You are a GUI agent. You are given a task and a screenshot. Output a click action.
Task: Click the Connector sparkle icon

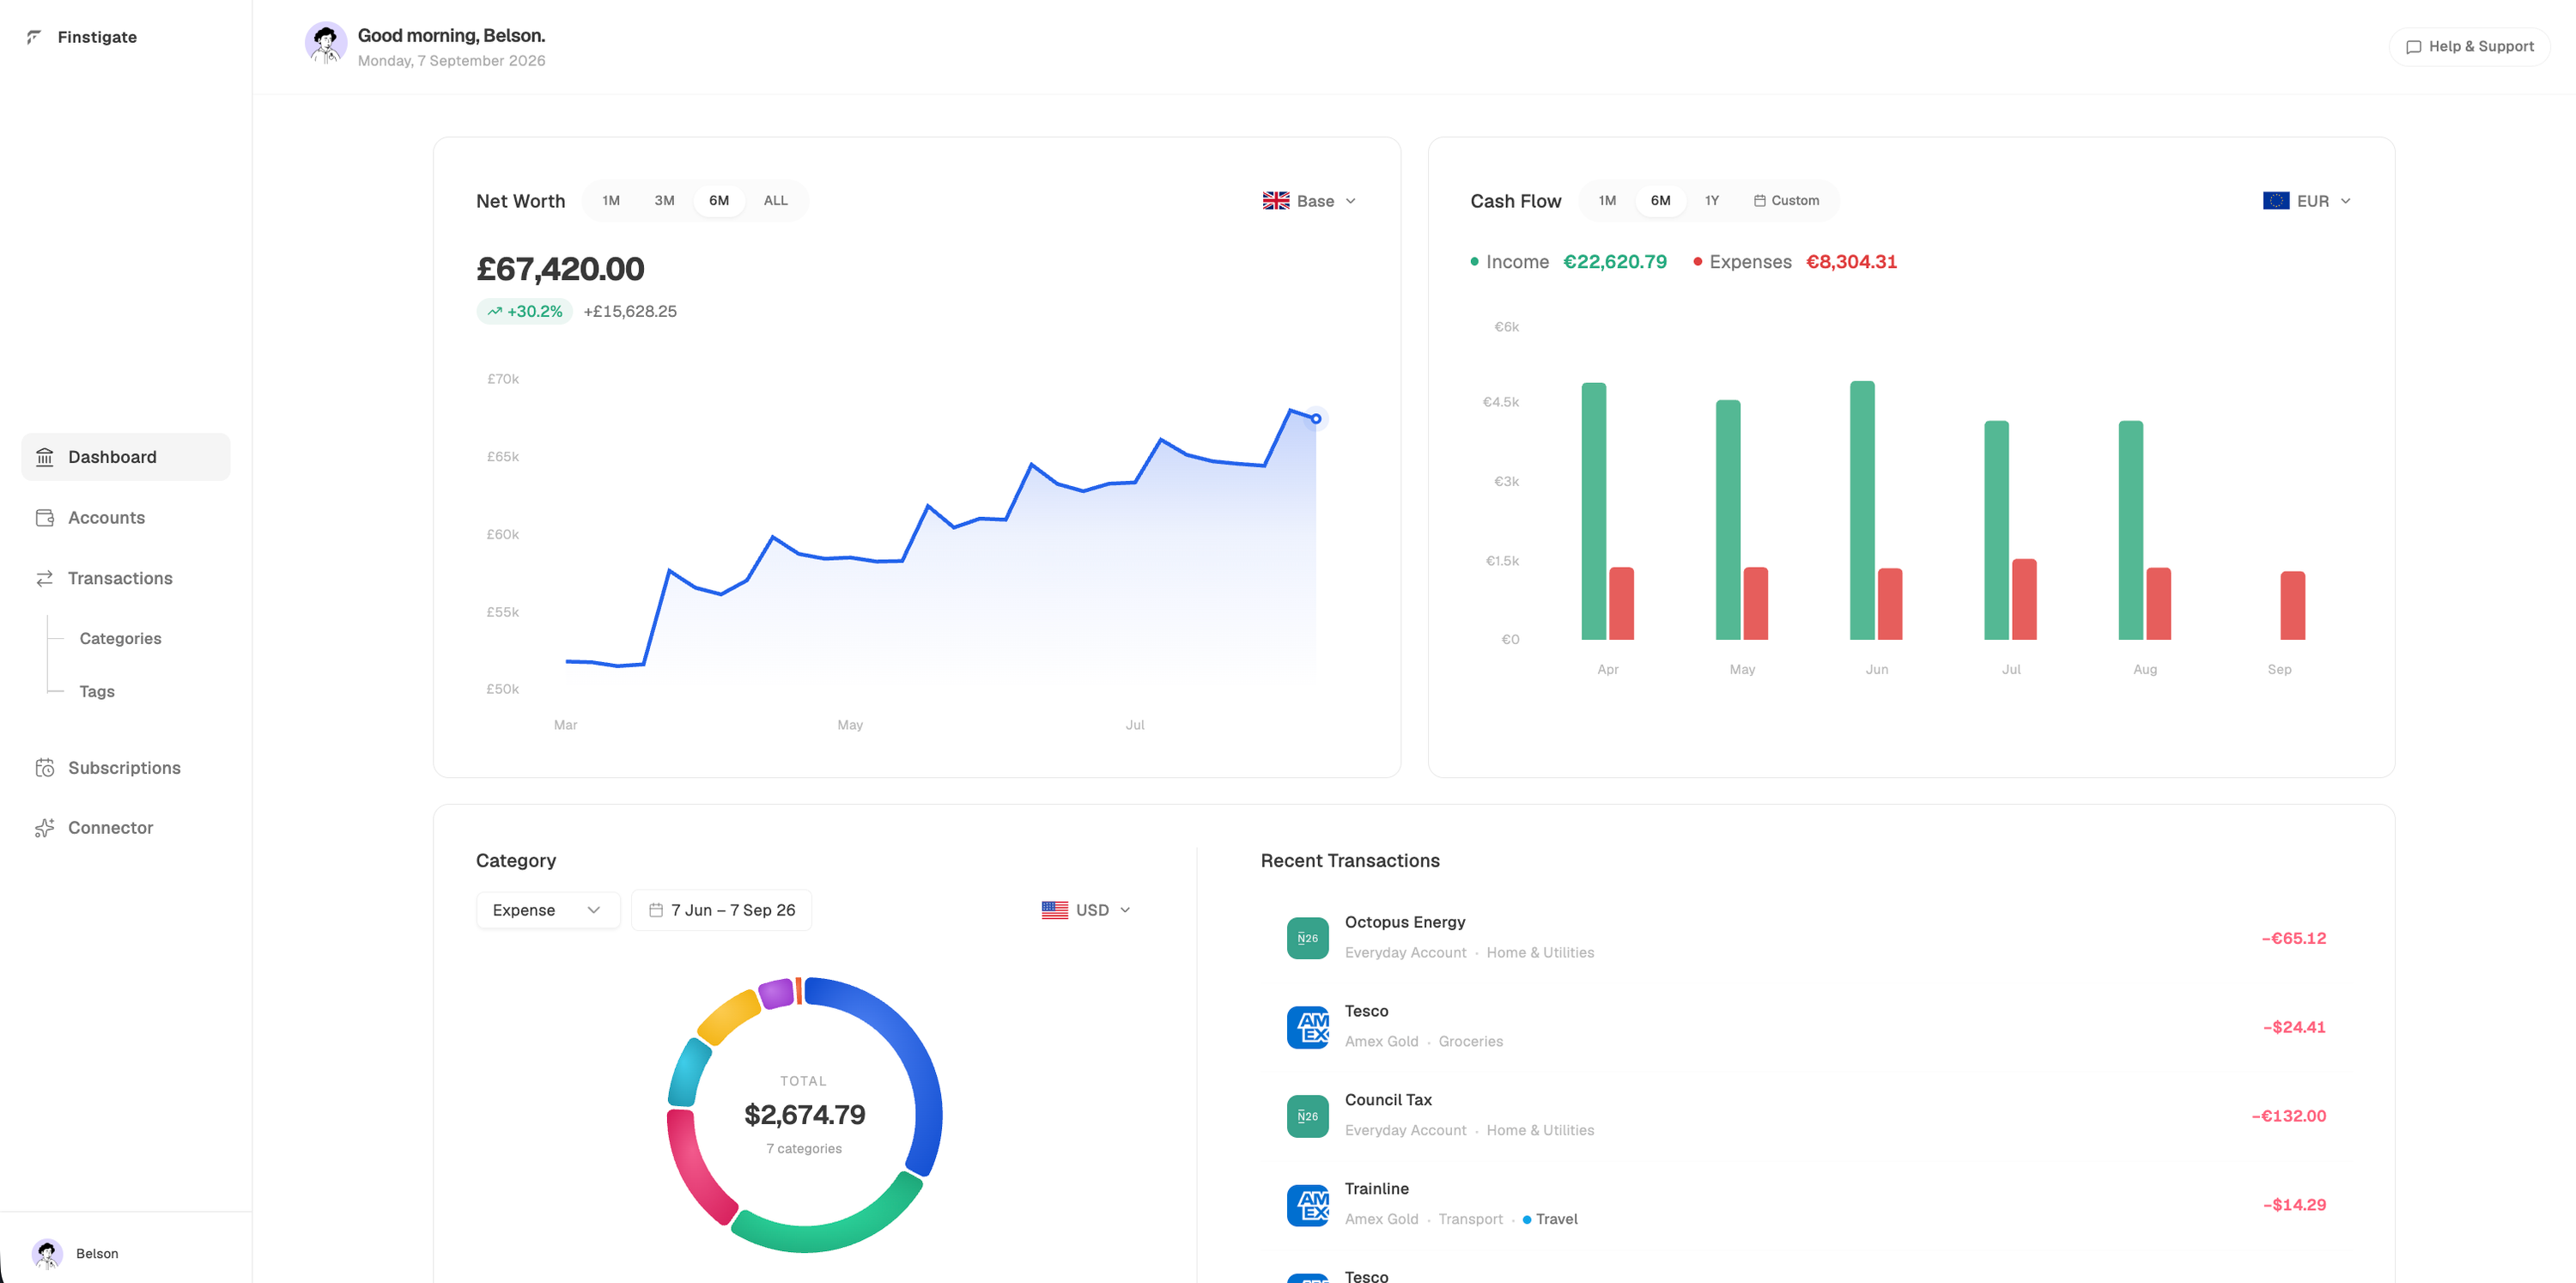coord(45,828)
